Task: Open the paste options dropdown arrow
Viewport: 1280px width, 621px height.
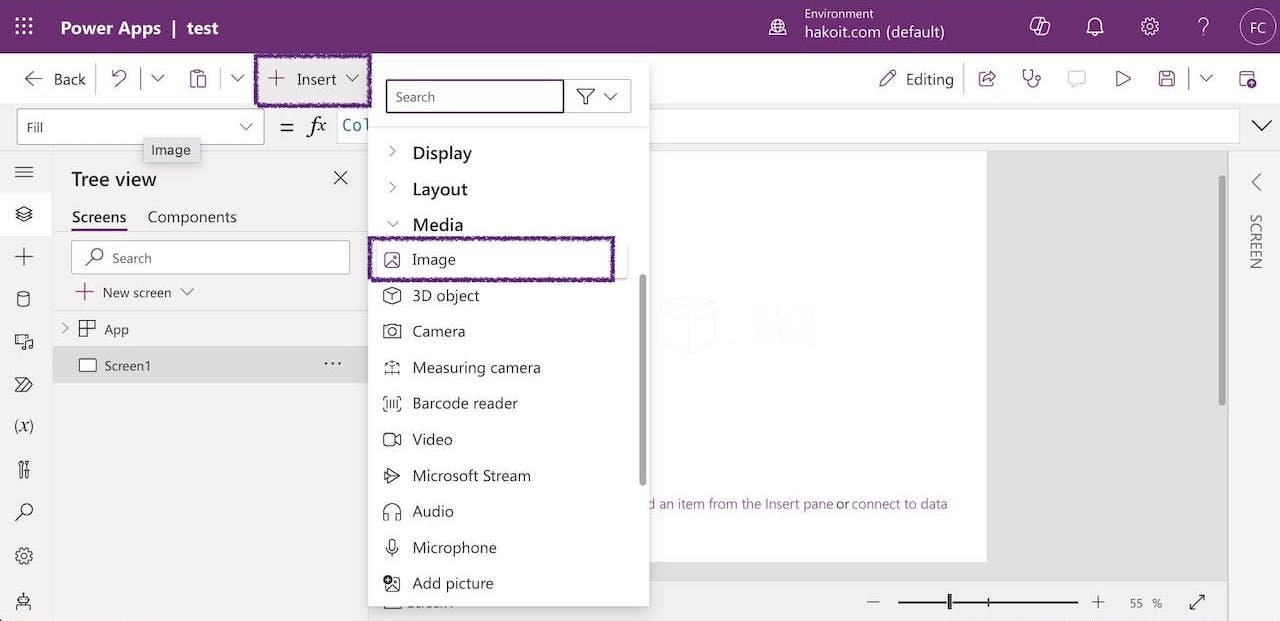Action: tap(237, 78)
